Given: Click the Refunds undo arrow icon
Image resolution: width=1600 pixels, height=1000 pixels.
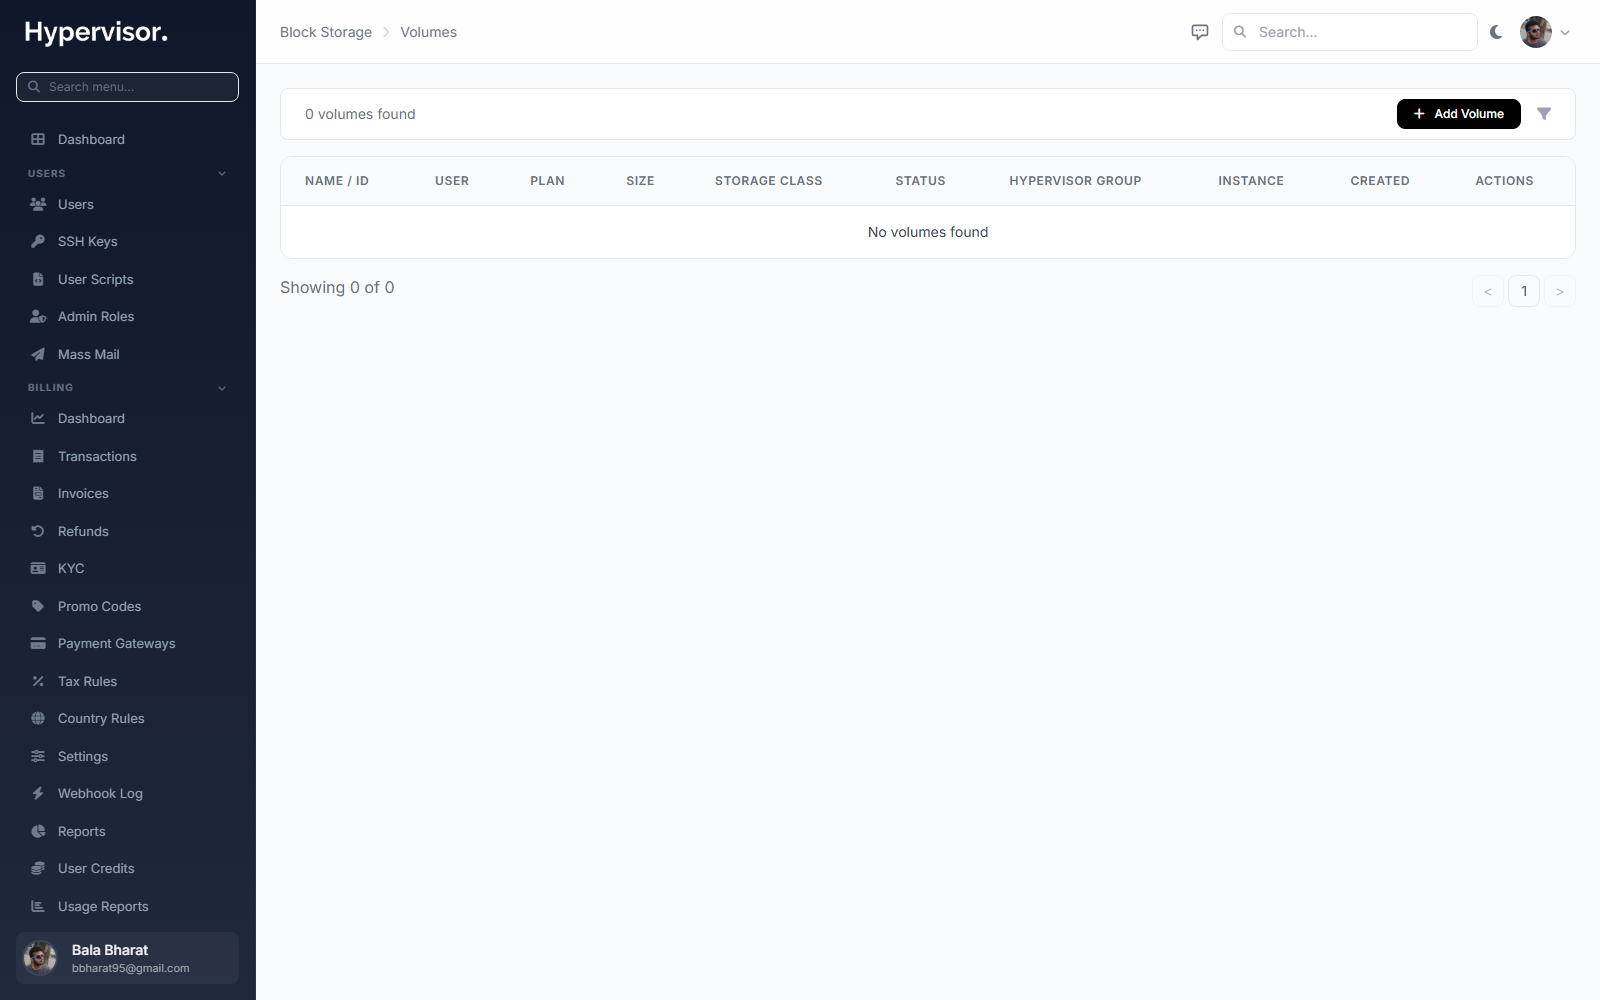Looking at the screenshot, I should [x=38, y=531].
